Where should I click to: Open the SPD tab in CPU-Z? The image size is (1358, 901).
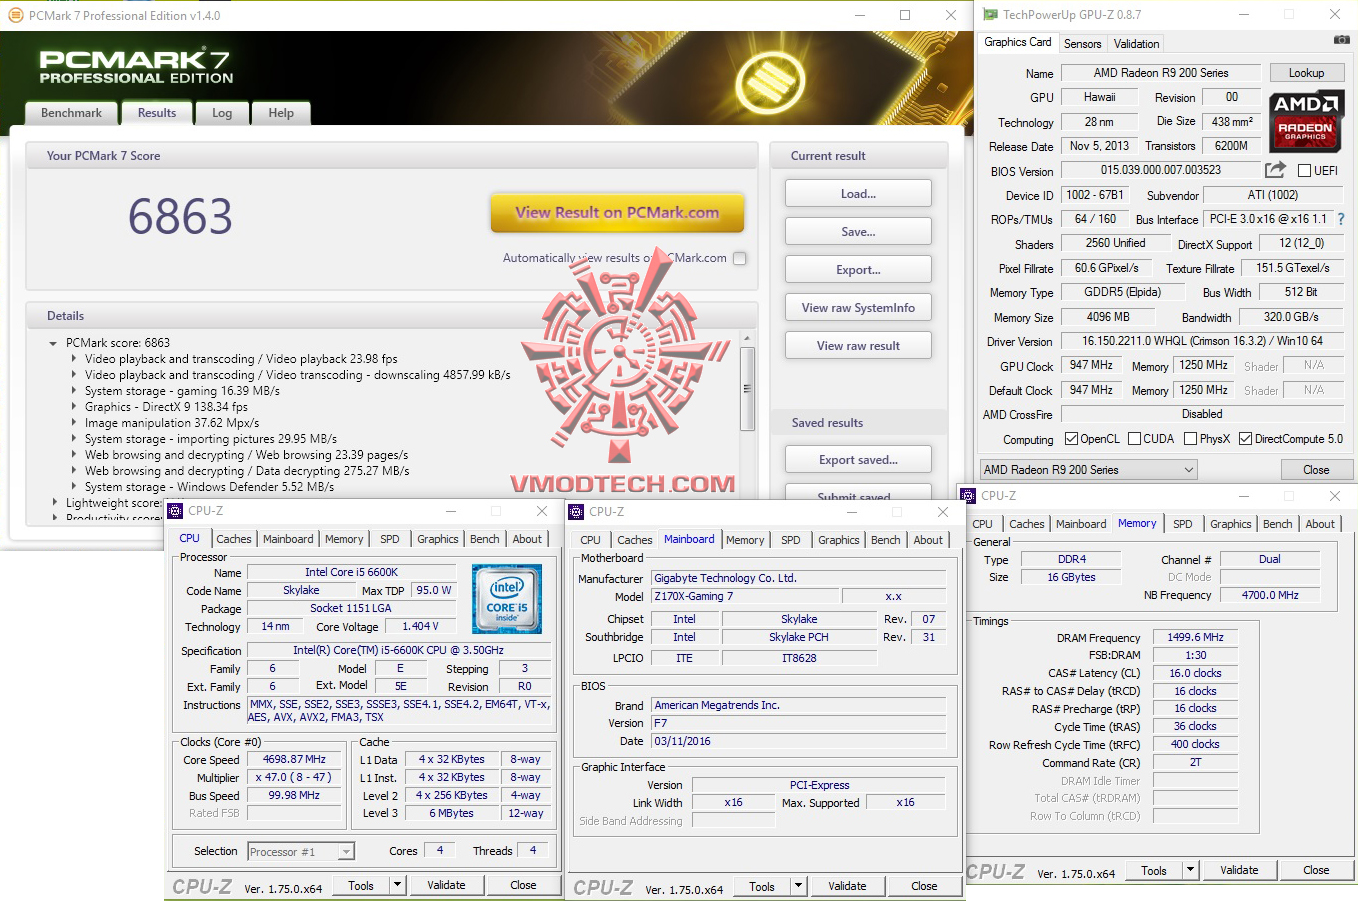point(389,539)
